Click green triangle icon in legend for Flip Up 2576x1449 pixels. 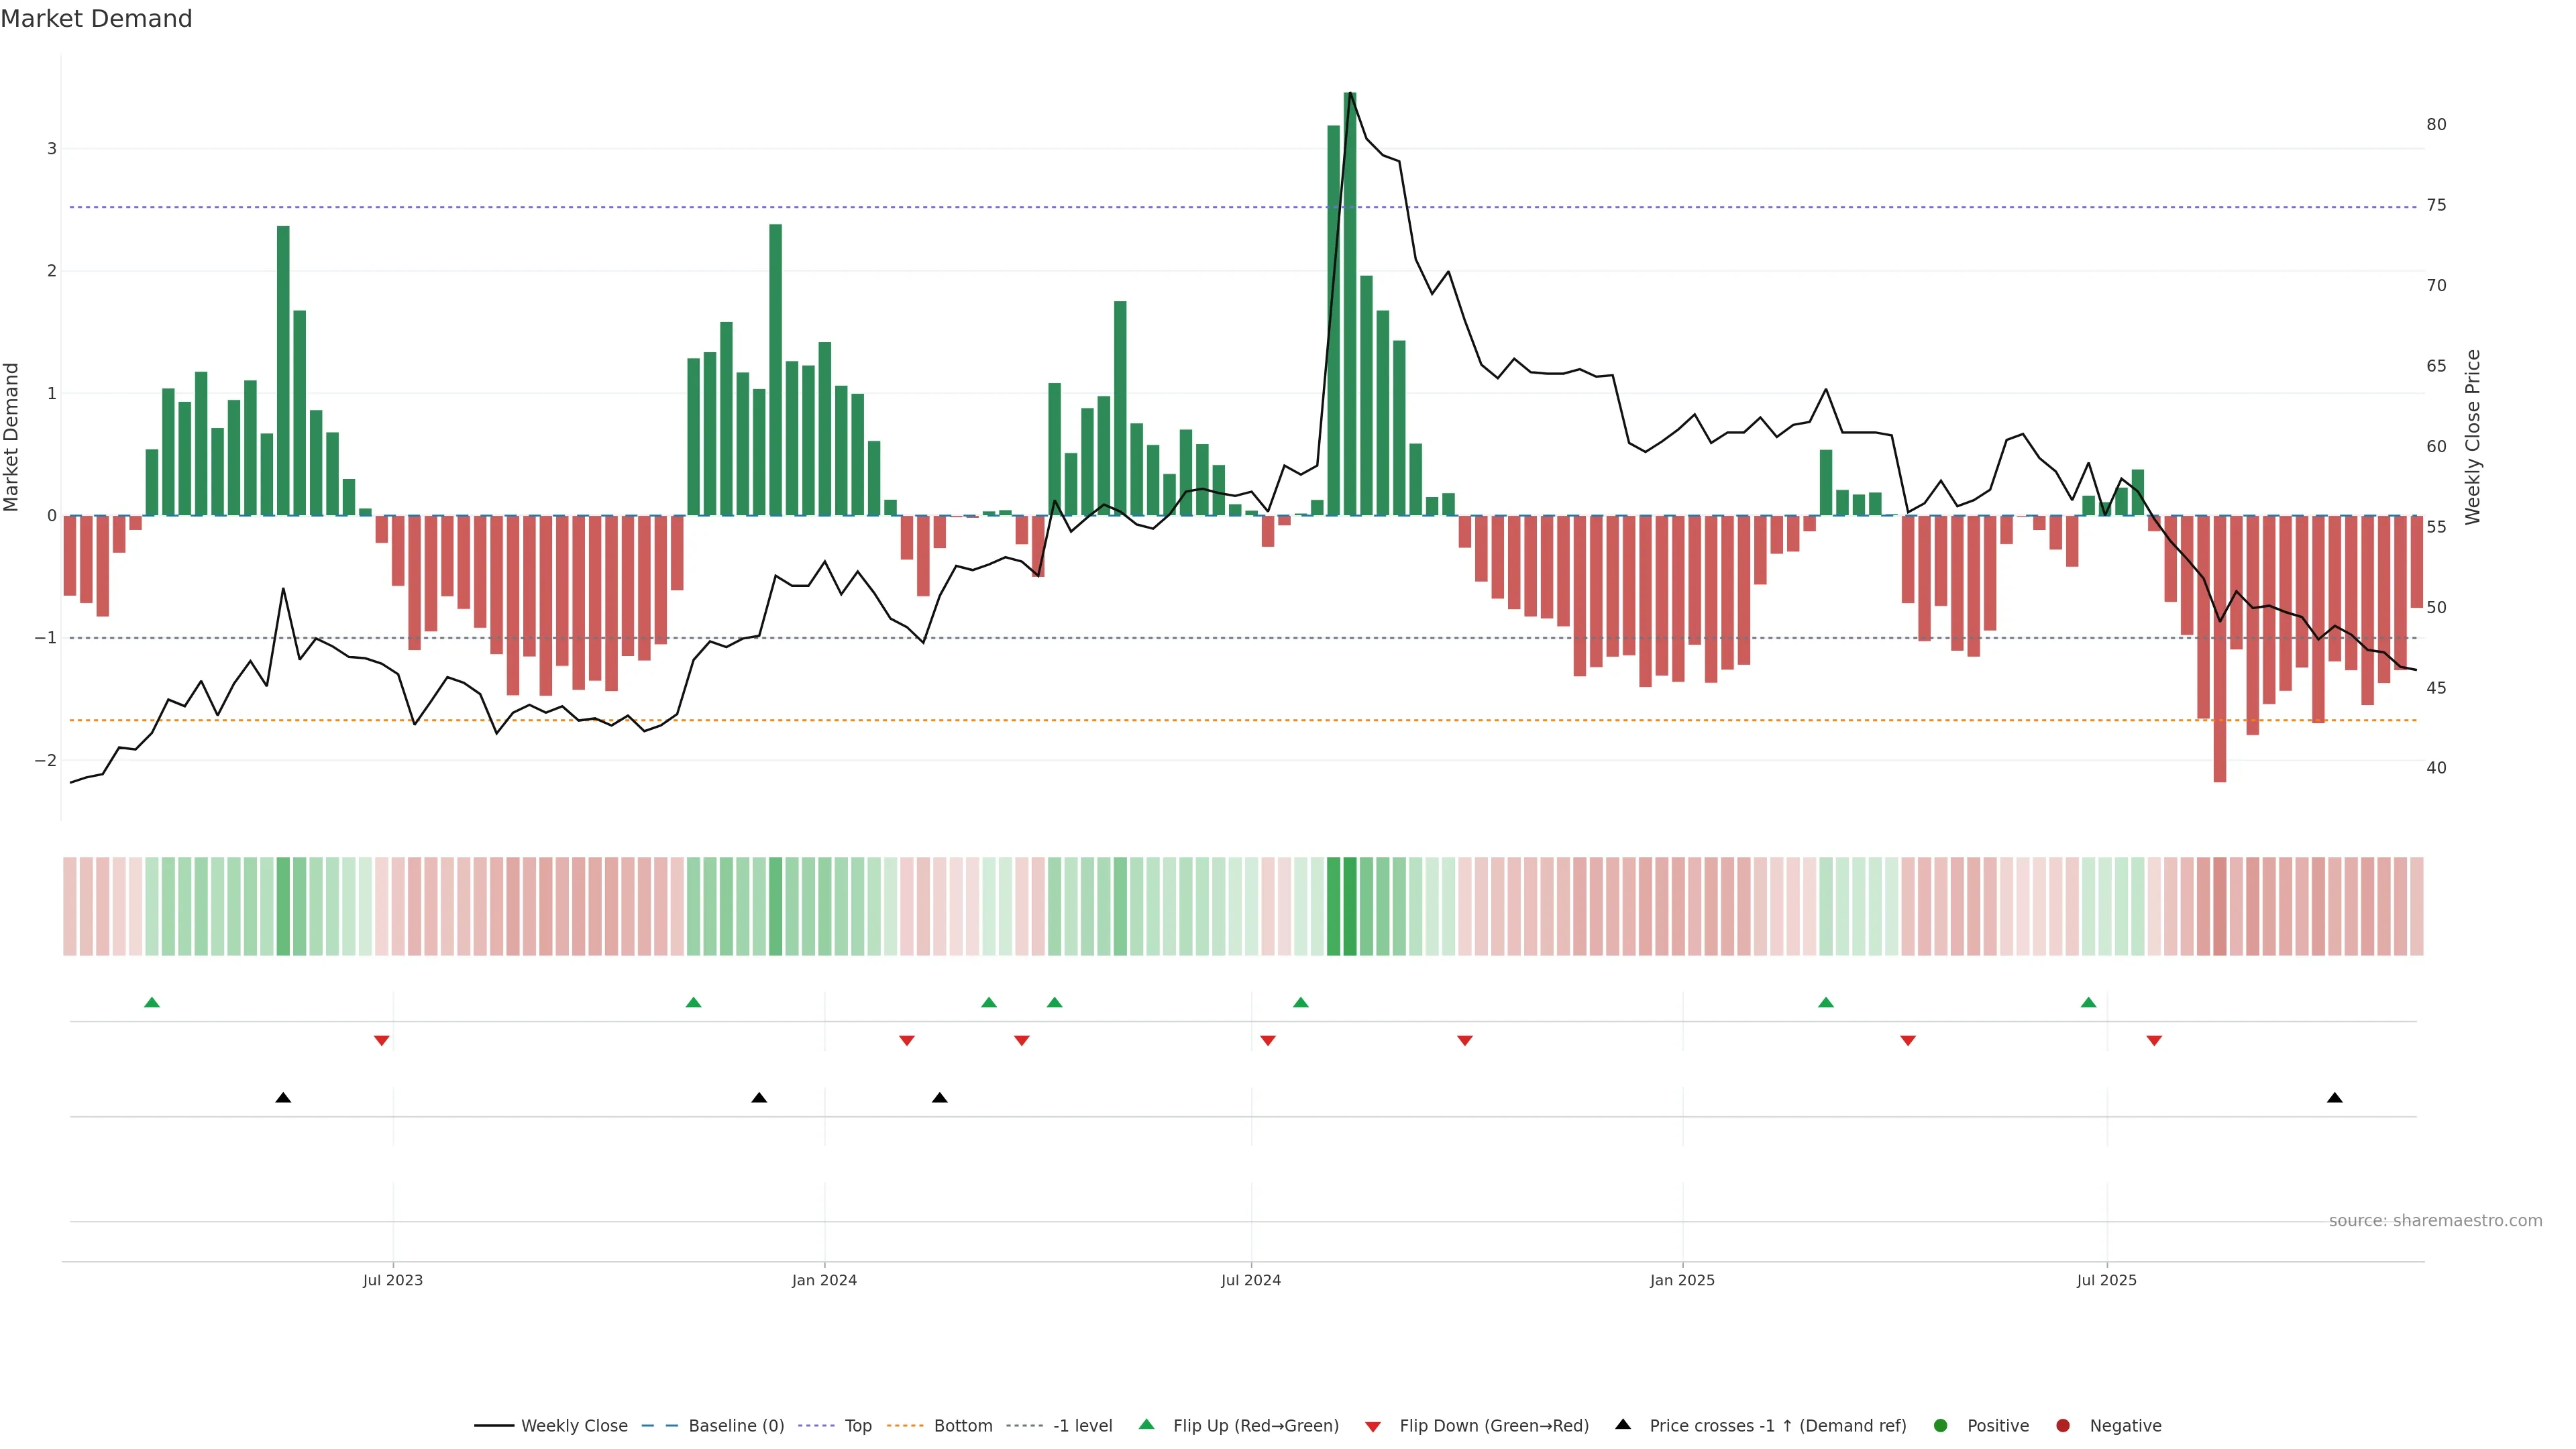pyautogui.click(x=1146, y=1424)
